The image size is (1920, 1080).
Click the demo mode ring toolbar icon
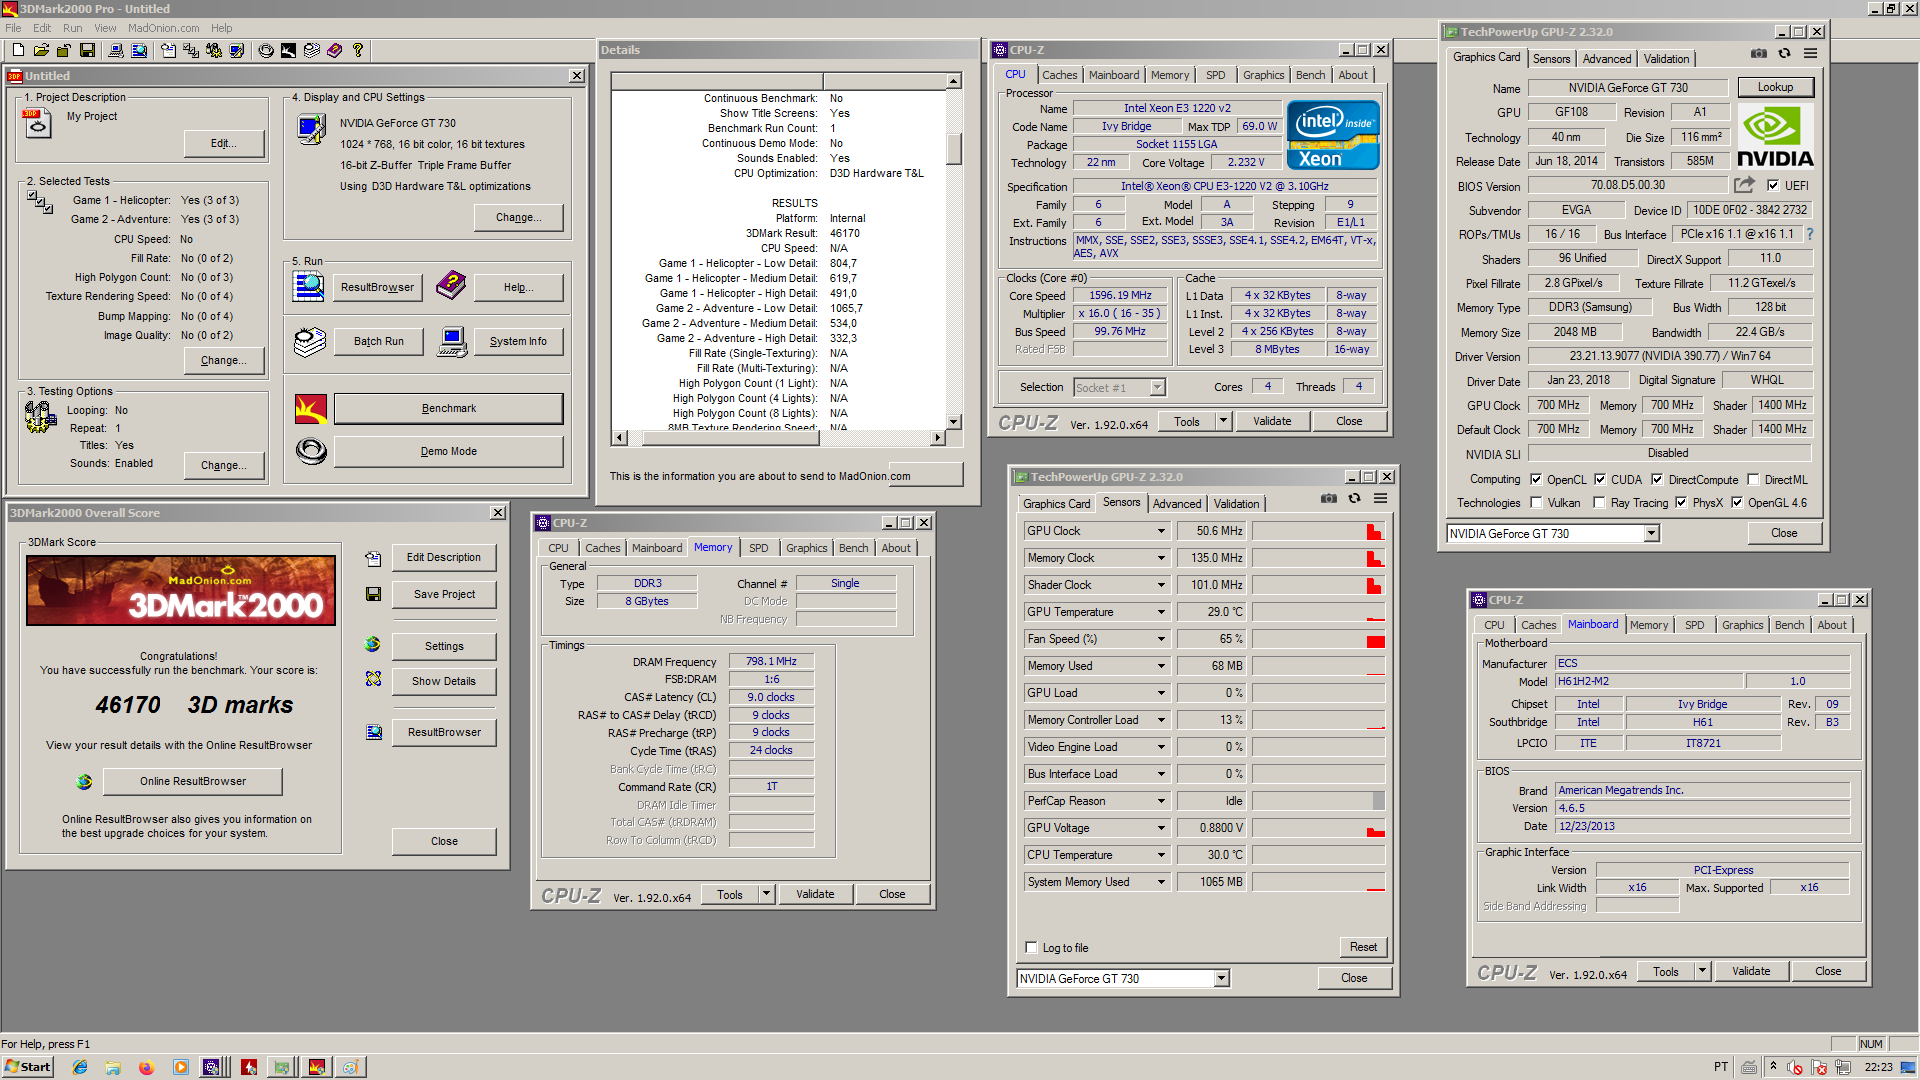266,50
